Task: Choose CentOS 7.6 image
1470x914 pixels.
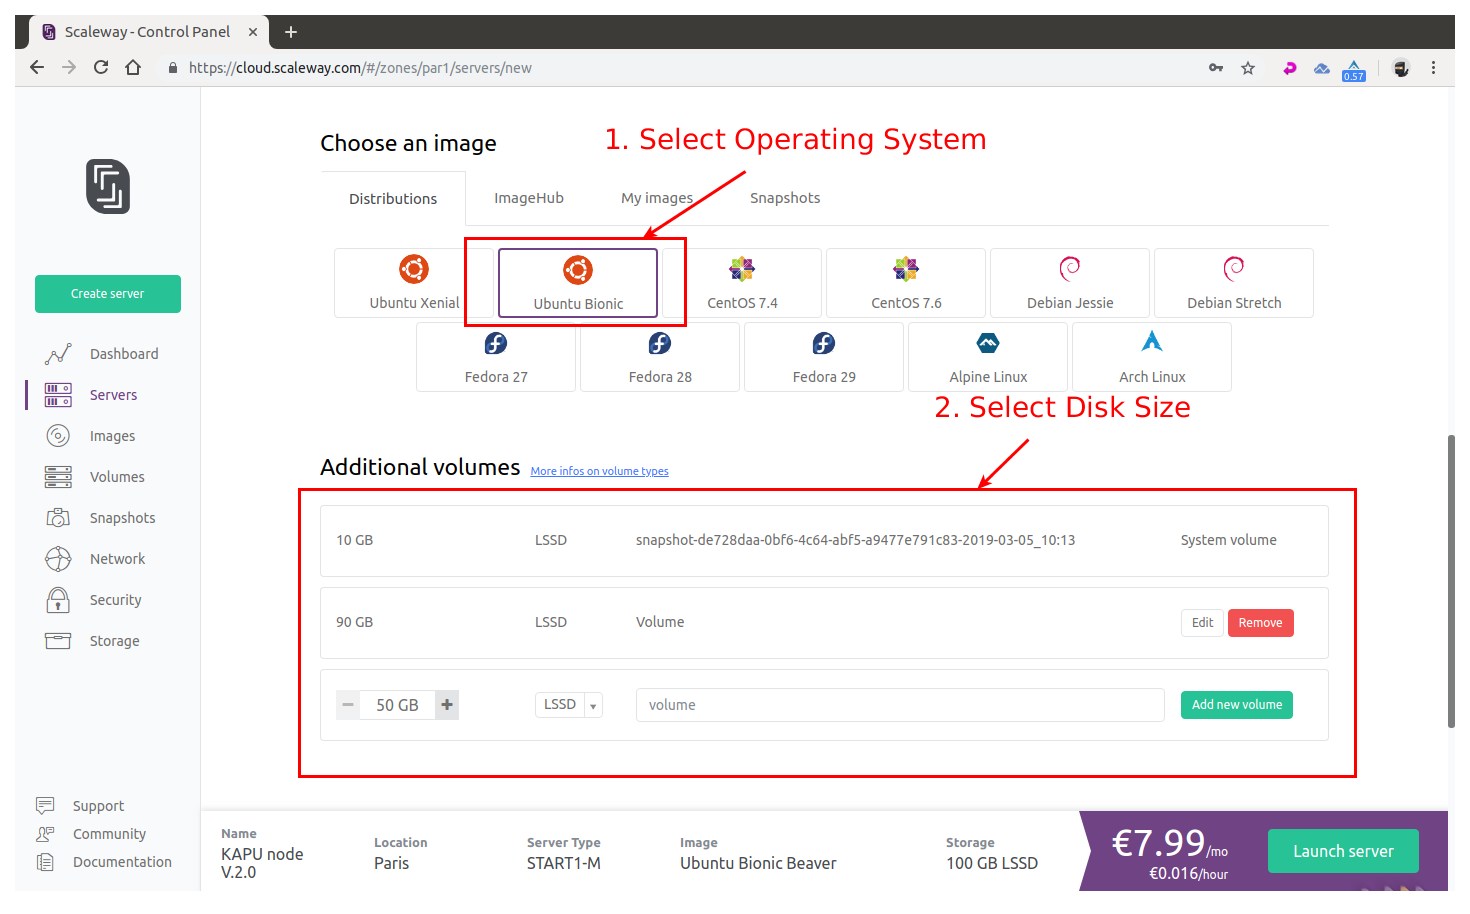Action: [906, 283]
